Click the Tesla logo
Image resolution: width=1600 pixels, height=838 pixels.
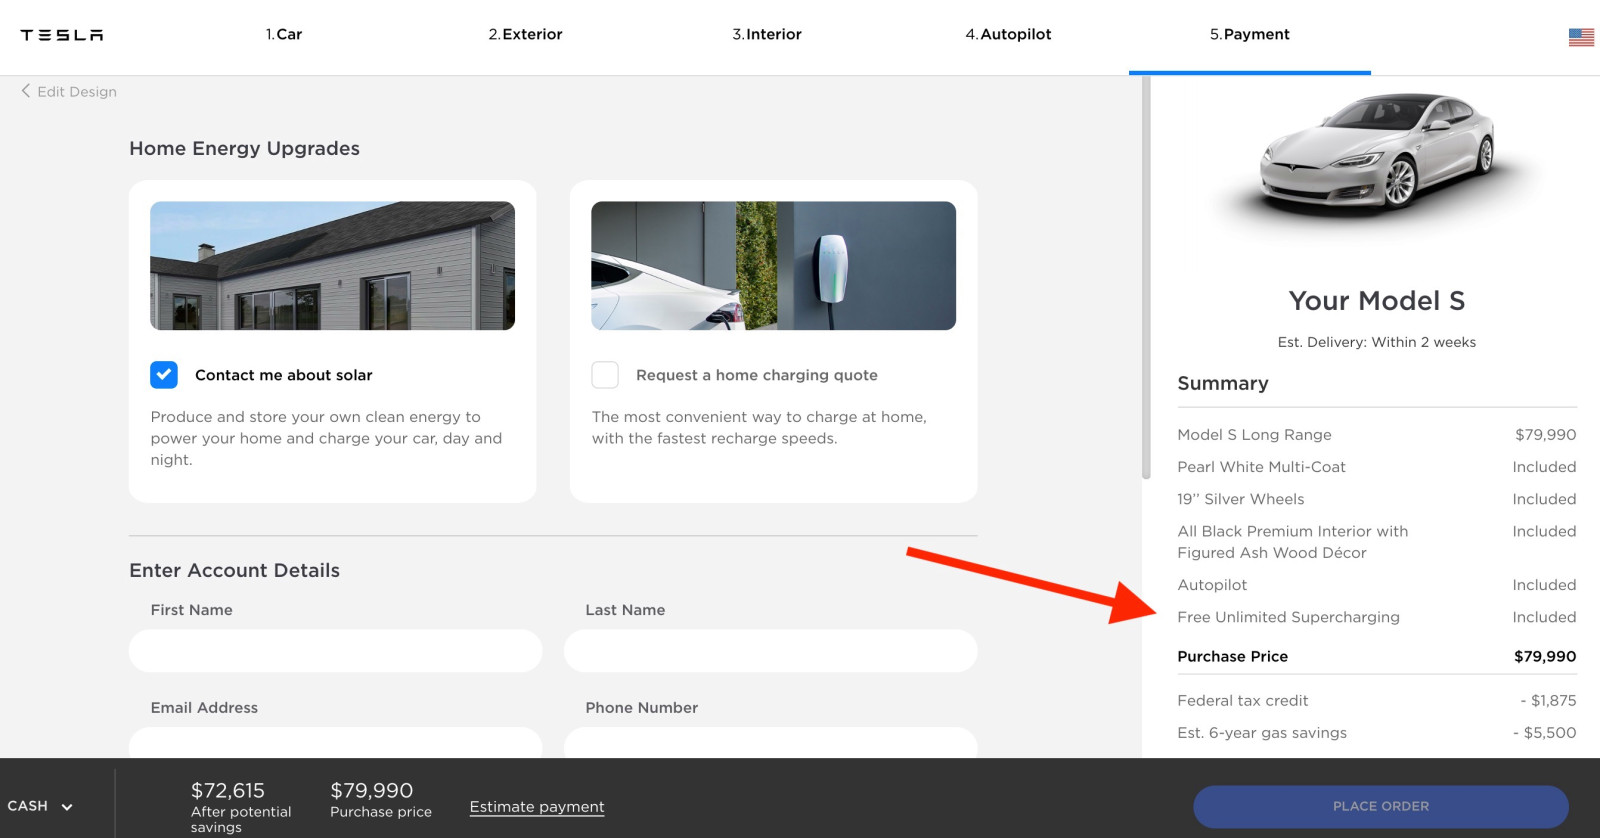tap(62, 35)
